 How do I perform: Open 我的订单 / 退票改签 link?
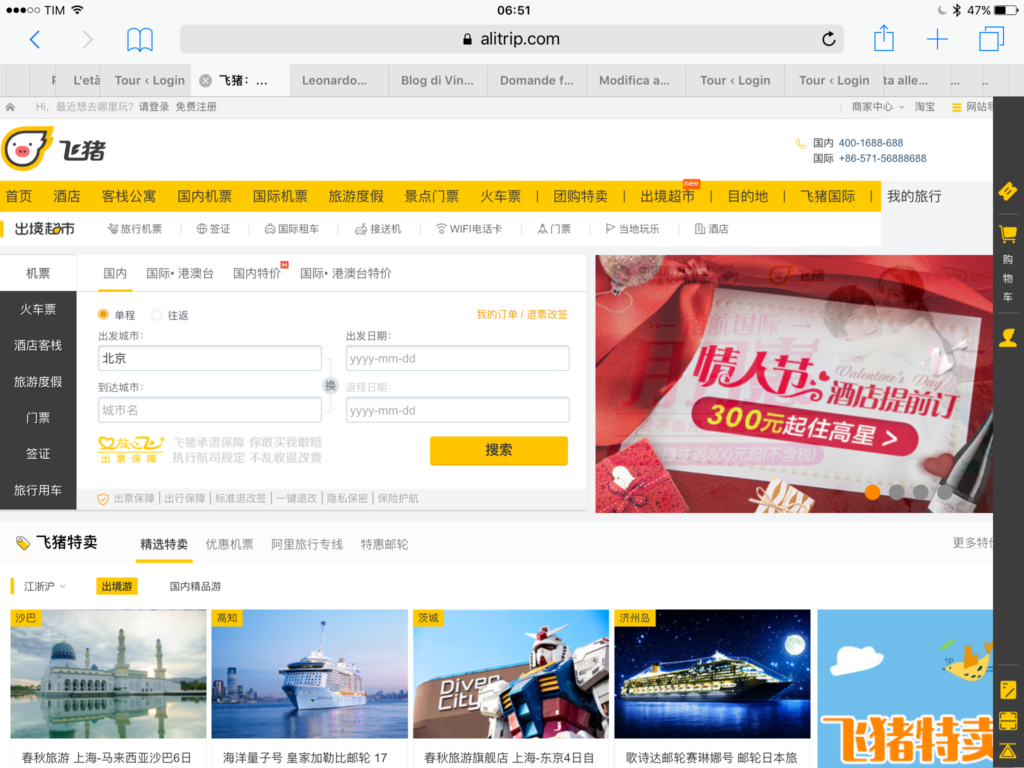522,315
